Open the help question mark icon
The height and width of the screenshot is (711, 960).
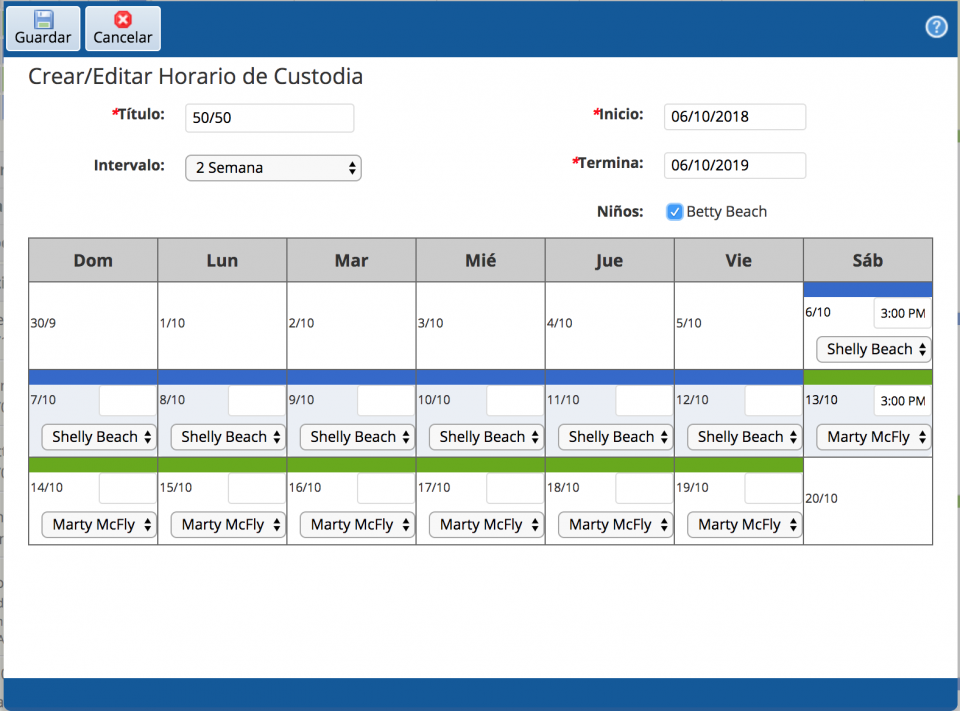[x=936, y=27]
